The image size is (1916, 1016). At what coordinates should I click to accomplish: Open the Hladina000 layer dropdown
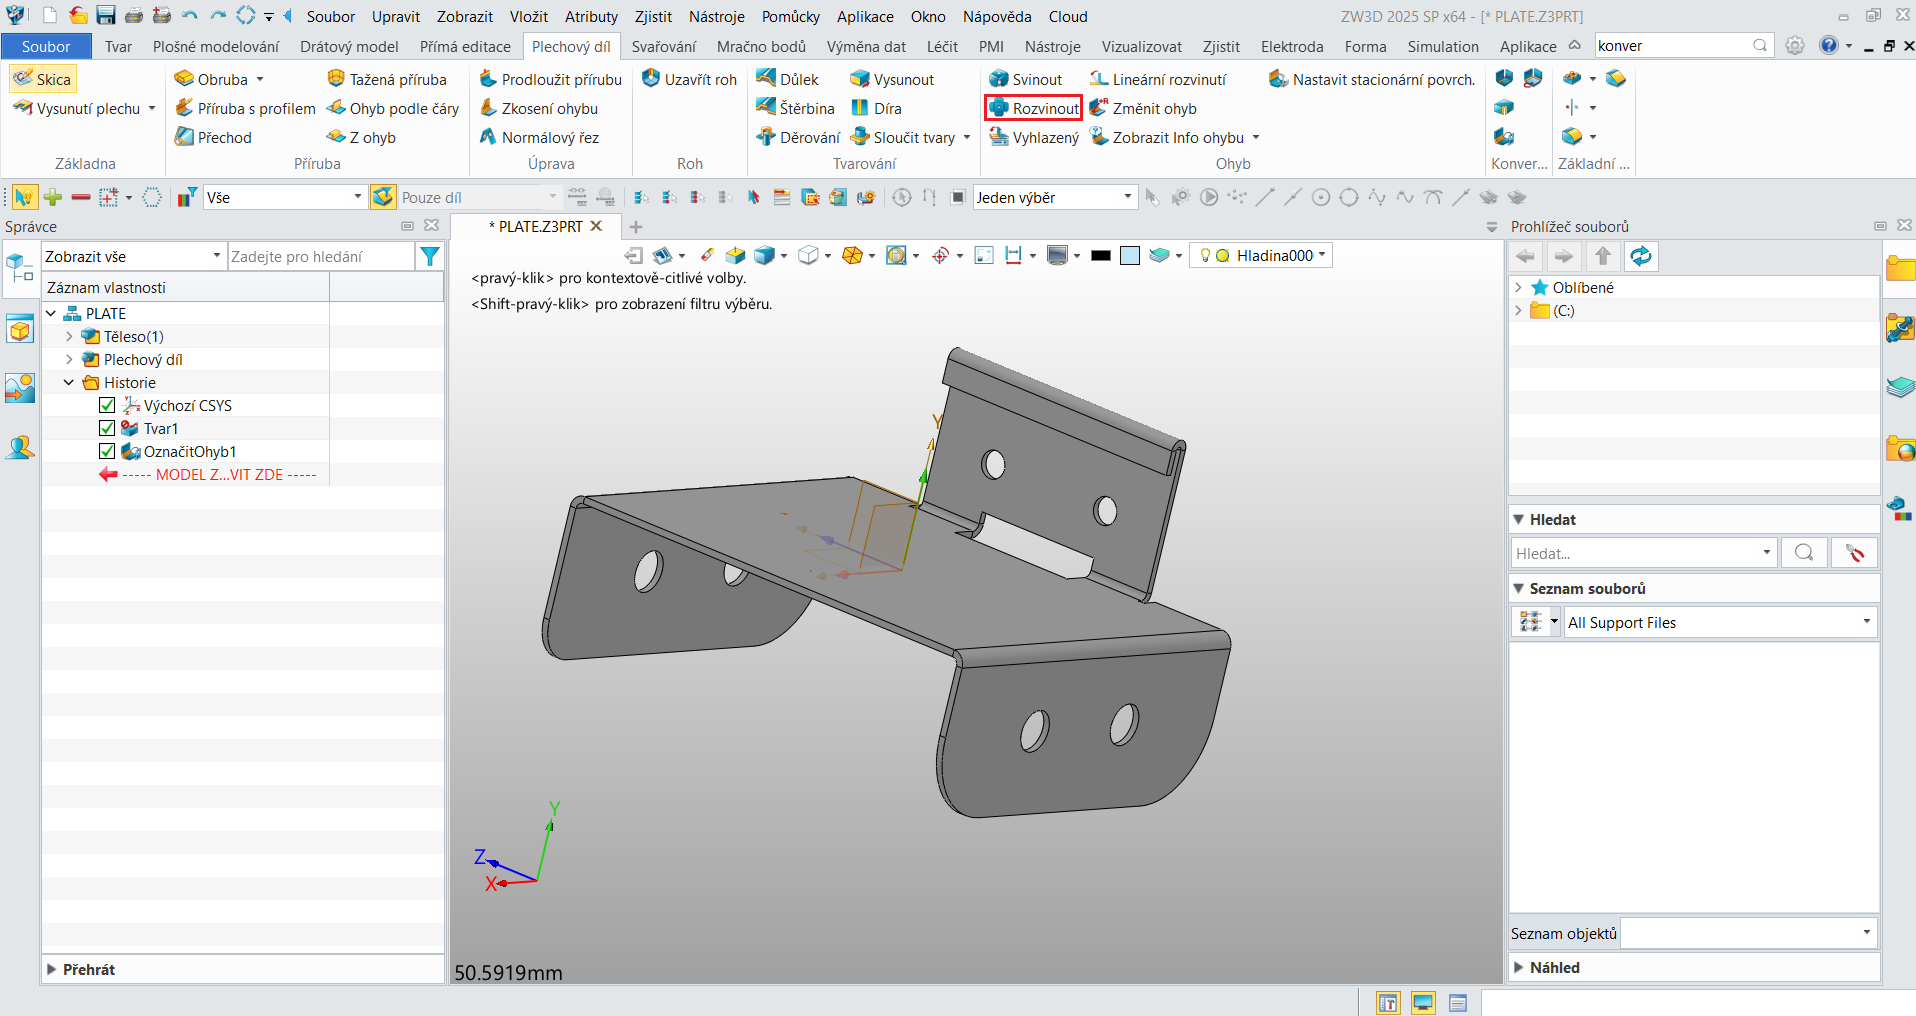pos(1262,255)
